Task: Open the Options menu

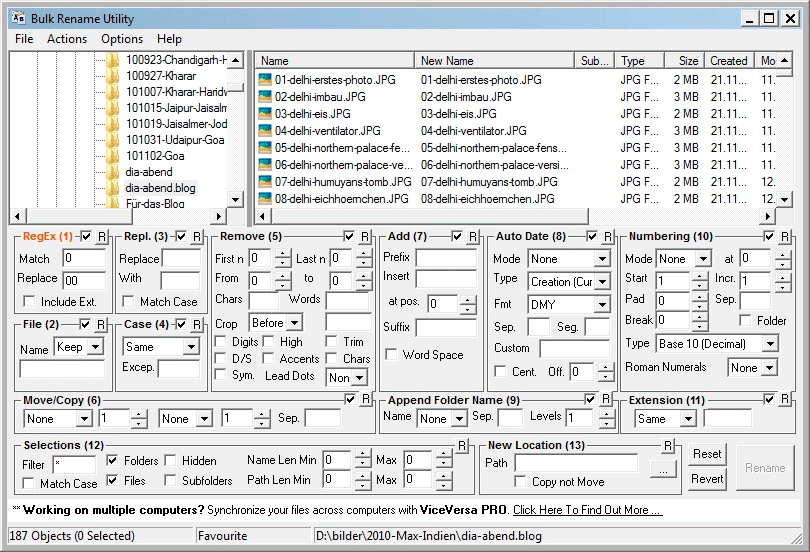Action: point(122,39)
